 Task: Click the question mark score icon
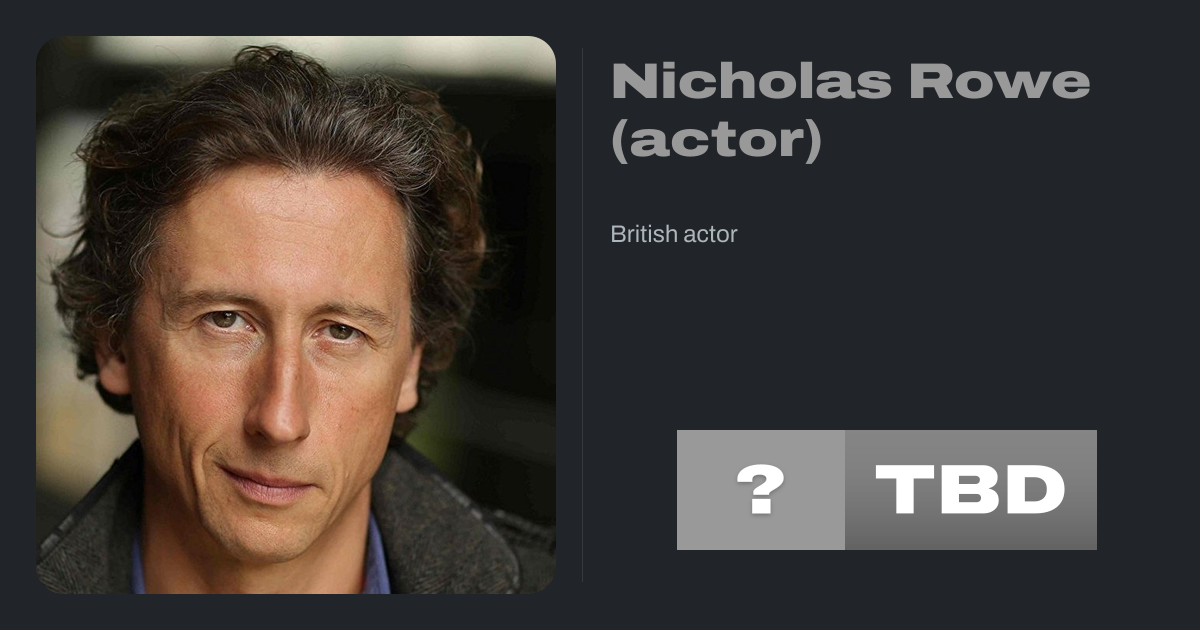pyautogui.click(x=761, y=490)
